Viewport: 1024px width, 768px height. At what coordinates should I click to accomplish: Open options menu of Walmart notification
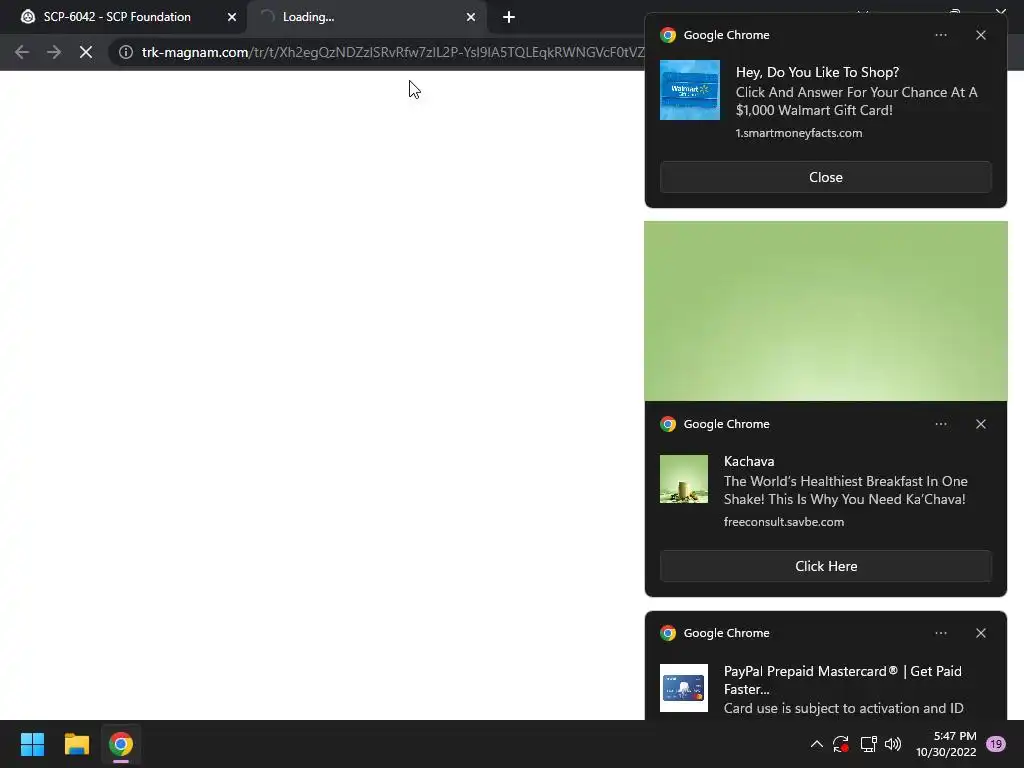(940, 35)
